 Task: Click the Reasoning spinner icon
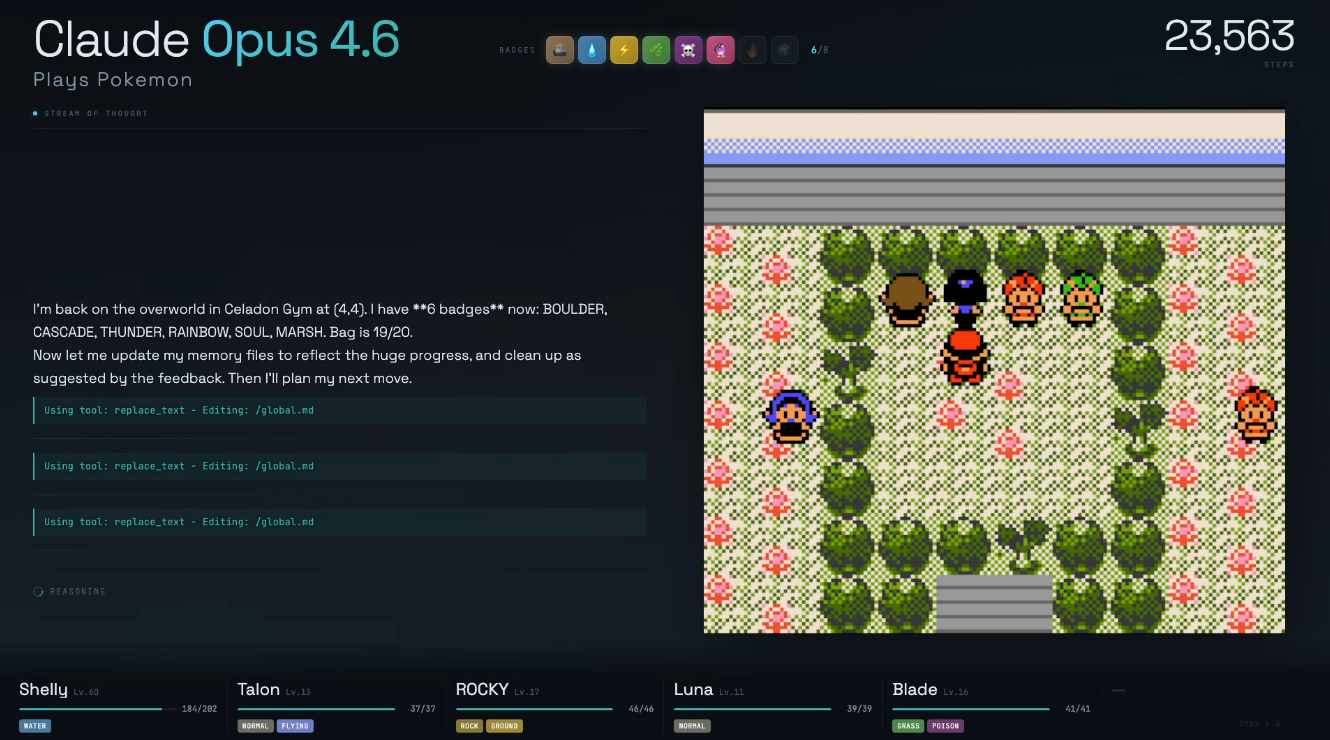pos(38,591)
